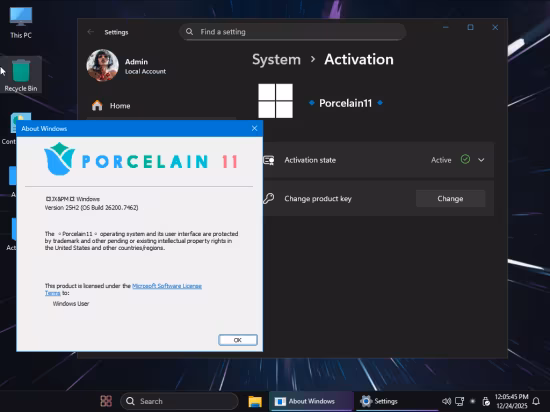
Task: Click the key icon for product key
Action: point(269,198)
